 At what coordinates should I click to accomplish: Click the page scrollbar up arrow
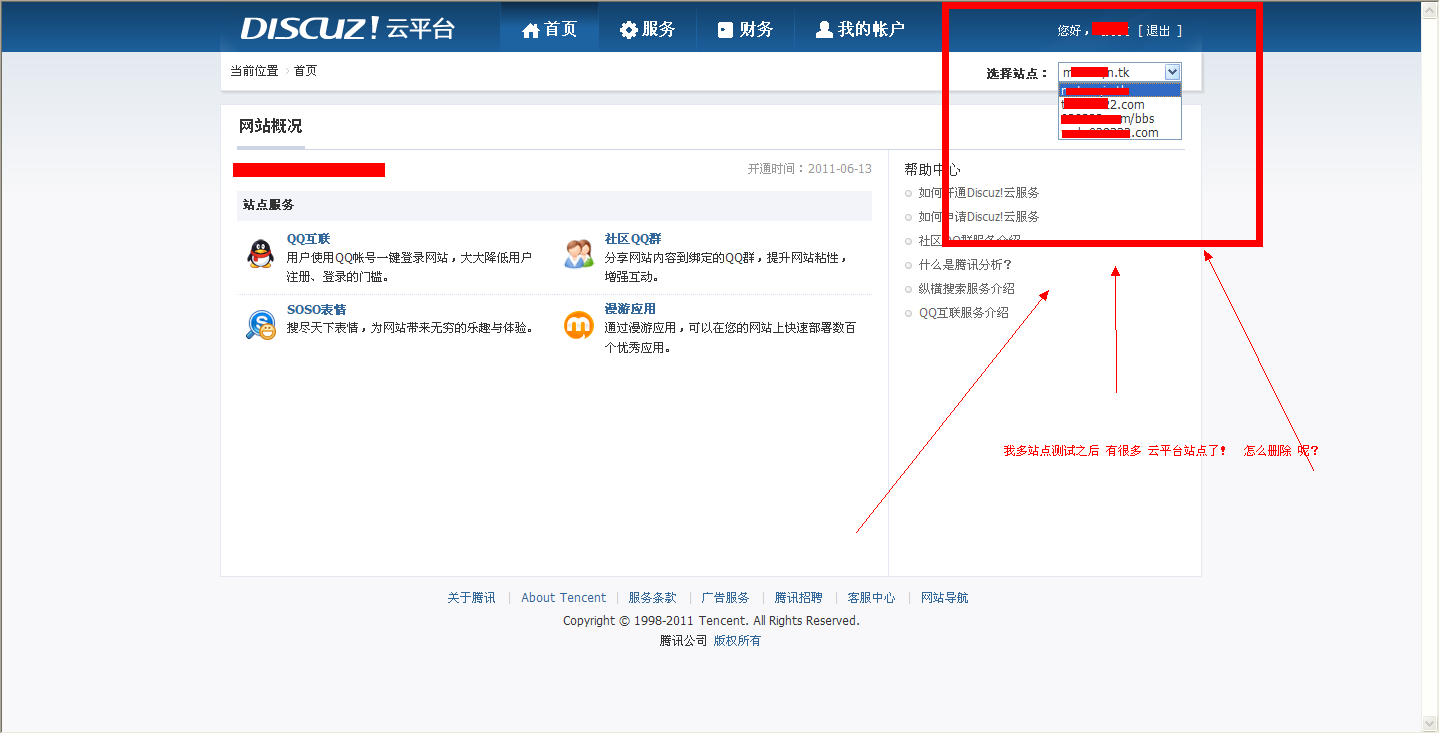point(1430,10)
